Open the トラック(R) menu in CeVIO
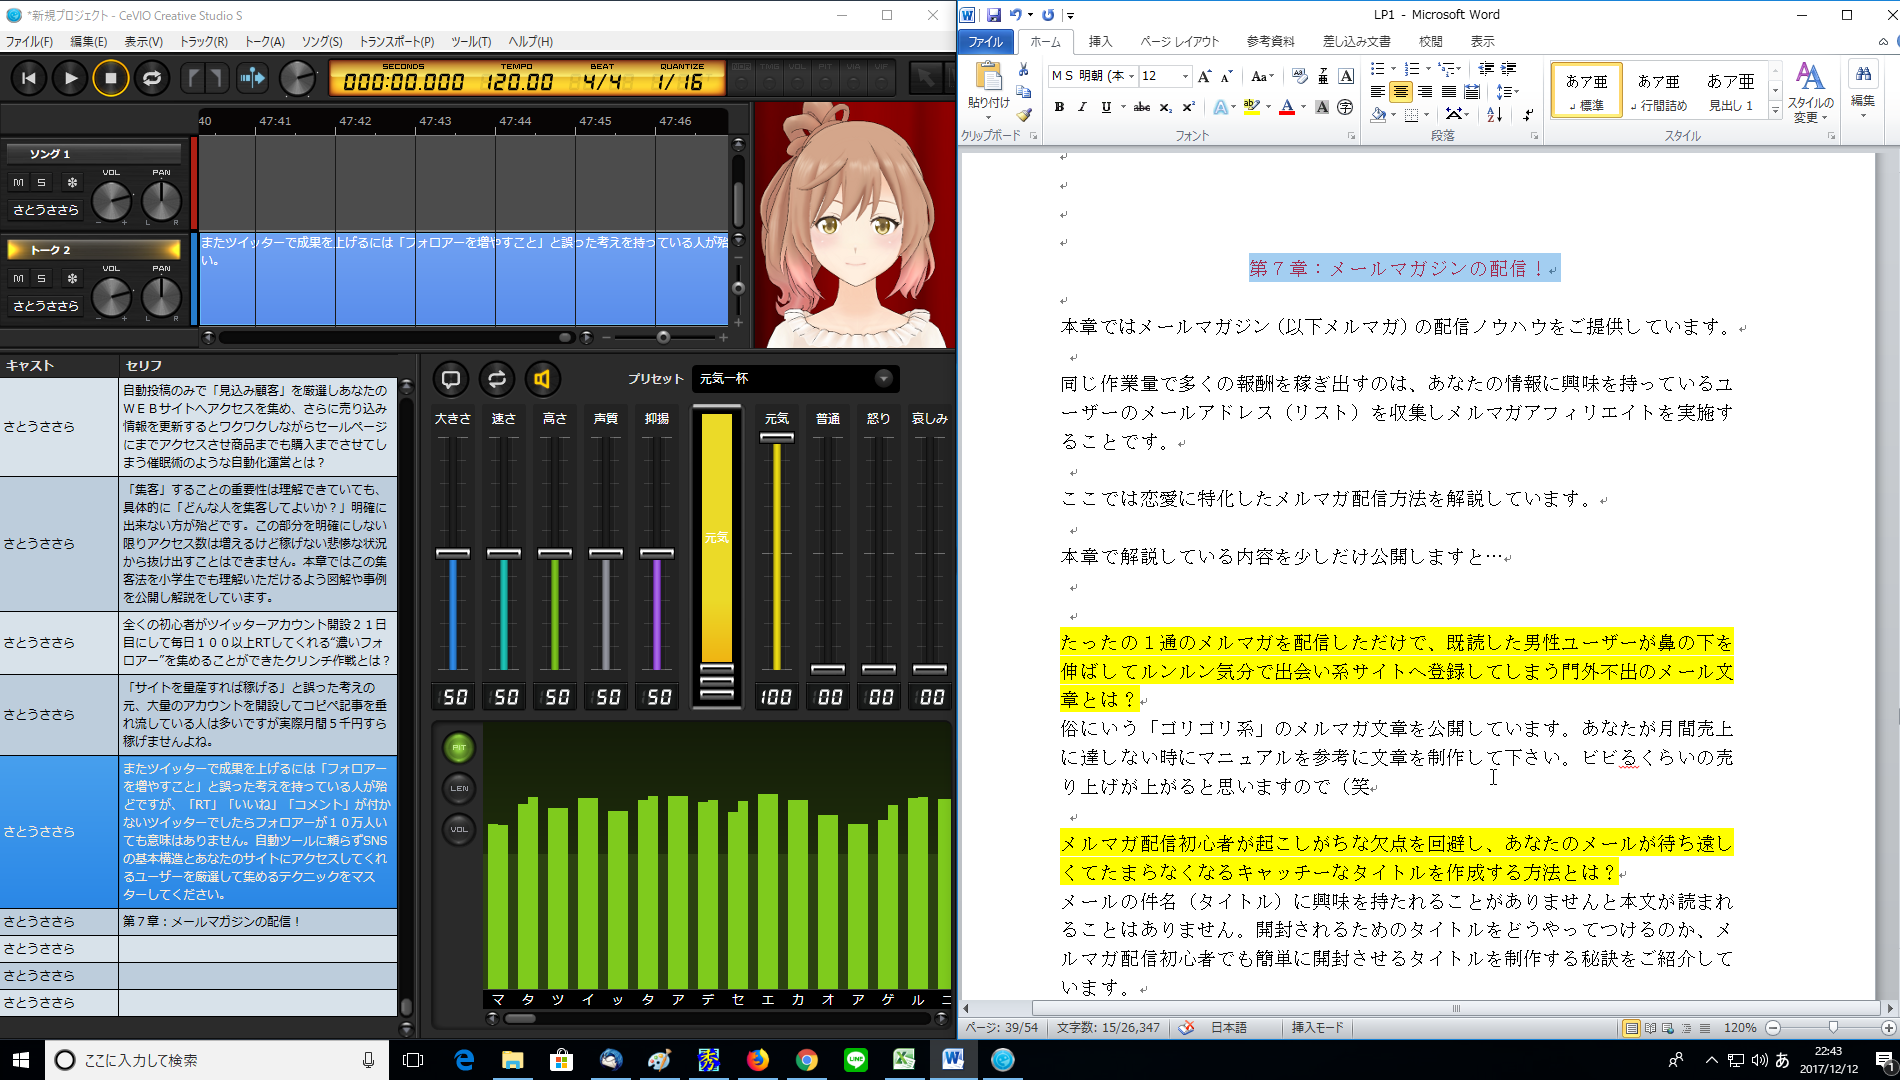The width and height of the screenshot is (1900, 1080). tap(203, 41)
